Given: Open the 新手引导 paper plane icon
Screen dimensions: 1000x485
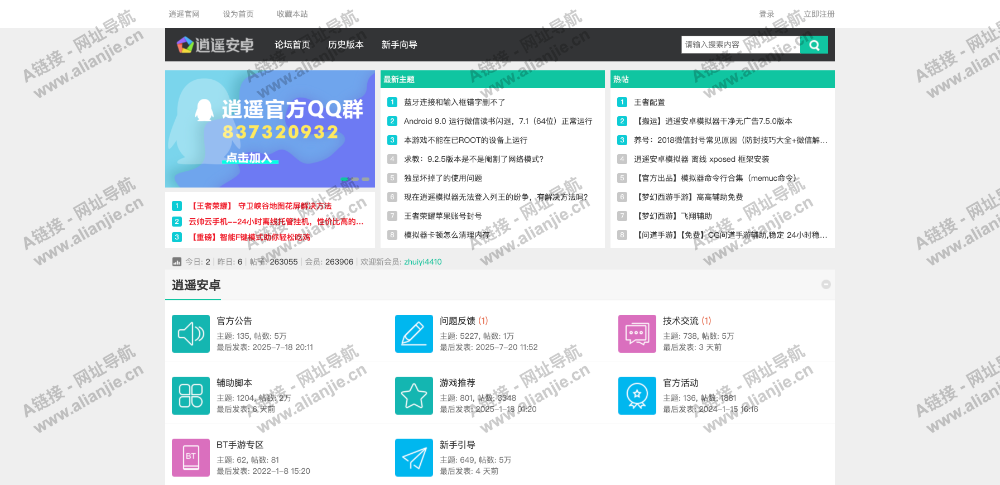Looking at the screenshot, I should (413, 457).
